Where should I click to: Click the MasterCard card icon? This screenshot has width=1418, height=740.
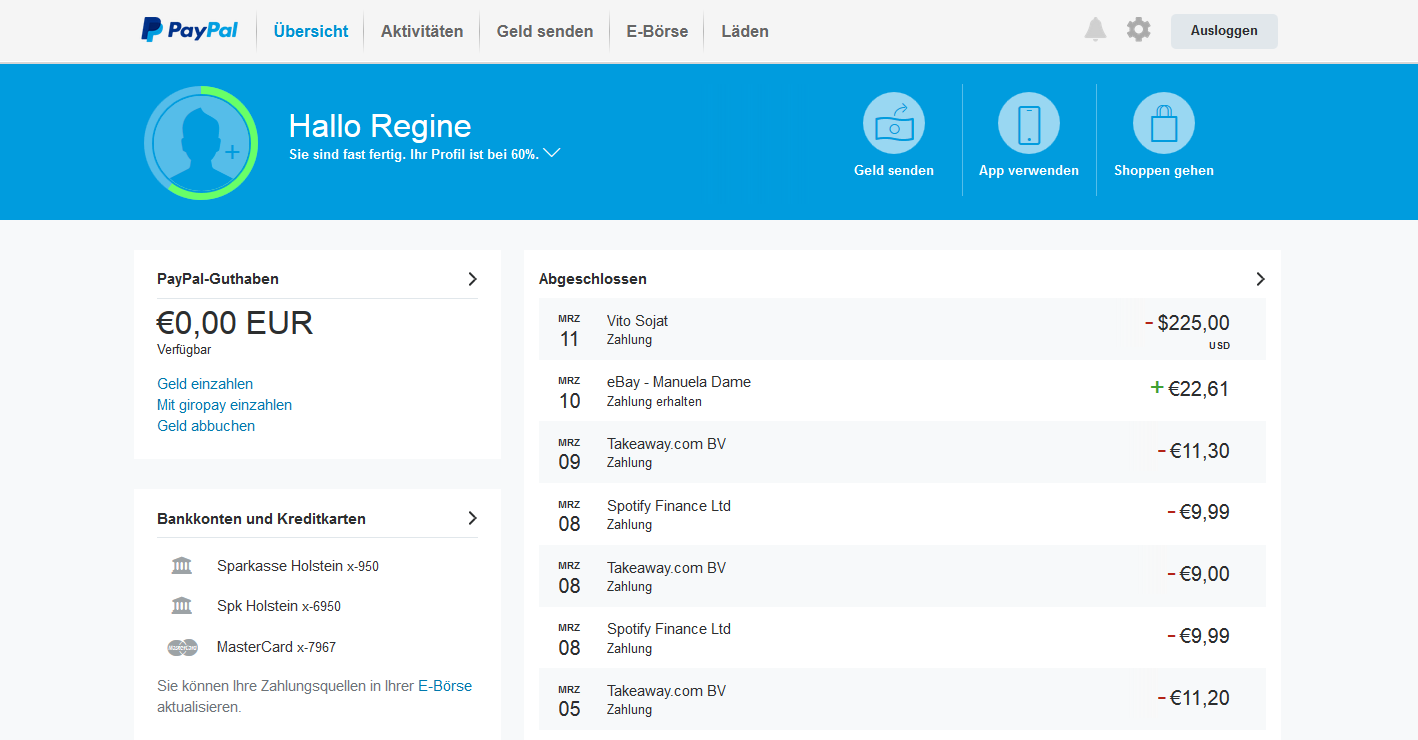coord(182,647)
